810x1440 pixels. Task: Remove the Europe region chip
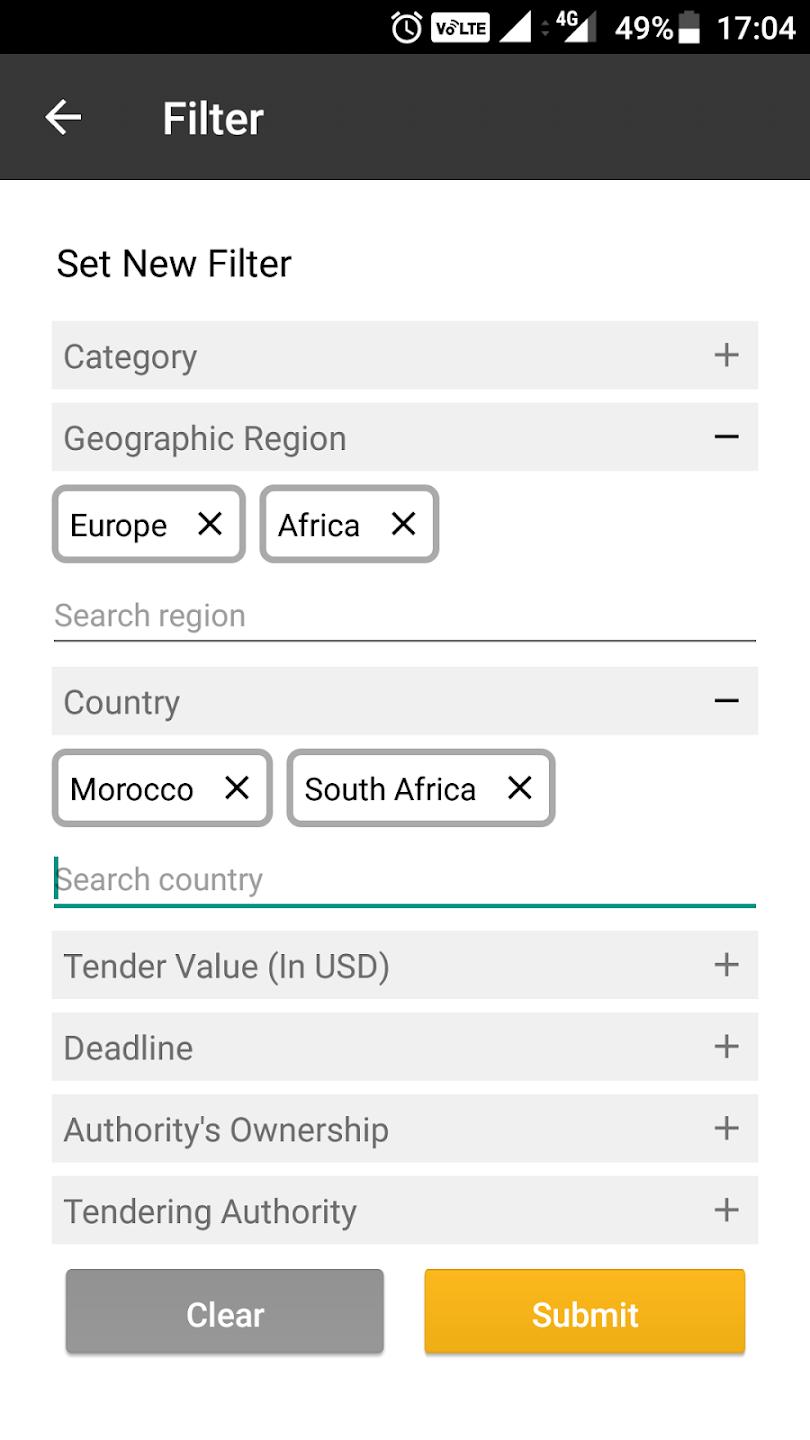click(x=210, y=524)
